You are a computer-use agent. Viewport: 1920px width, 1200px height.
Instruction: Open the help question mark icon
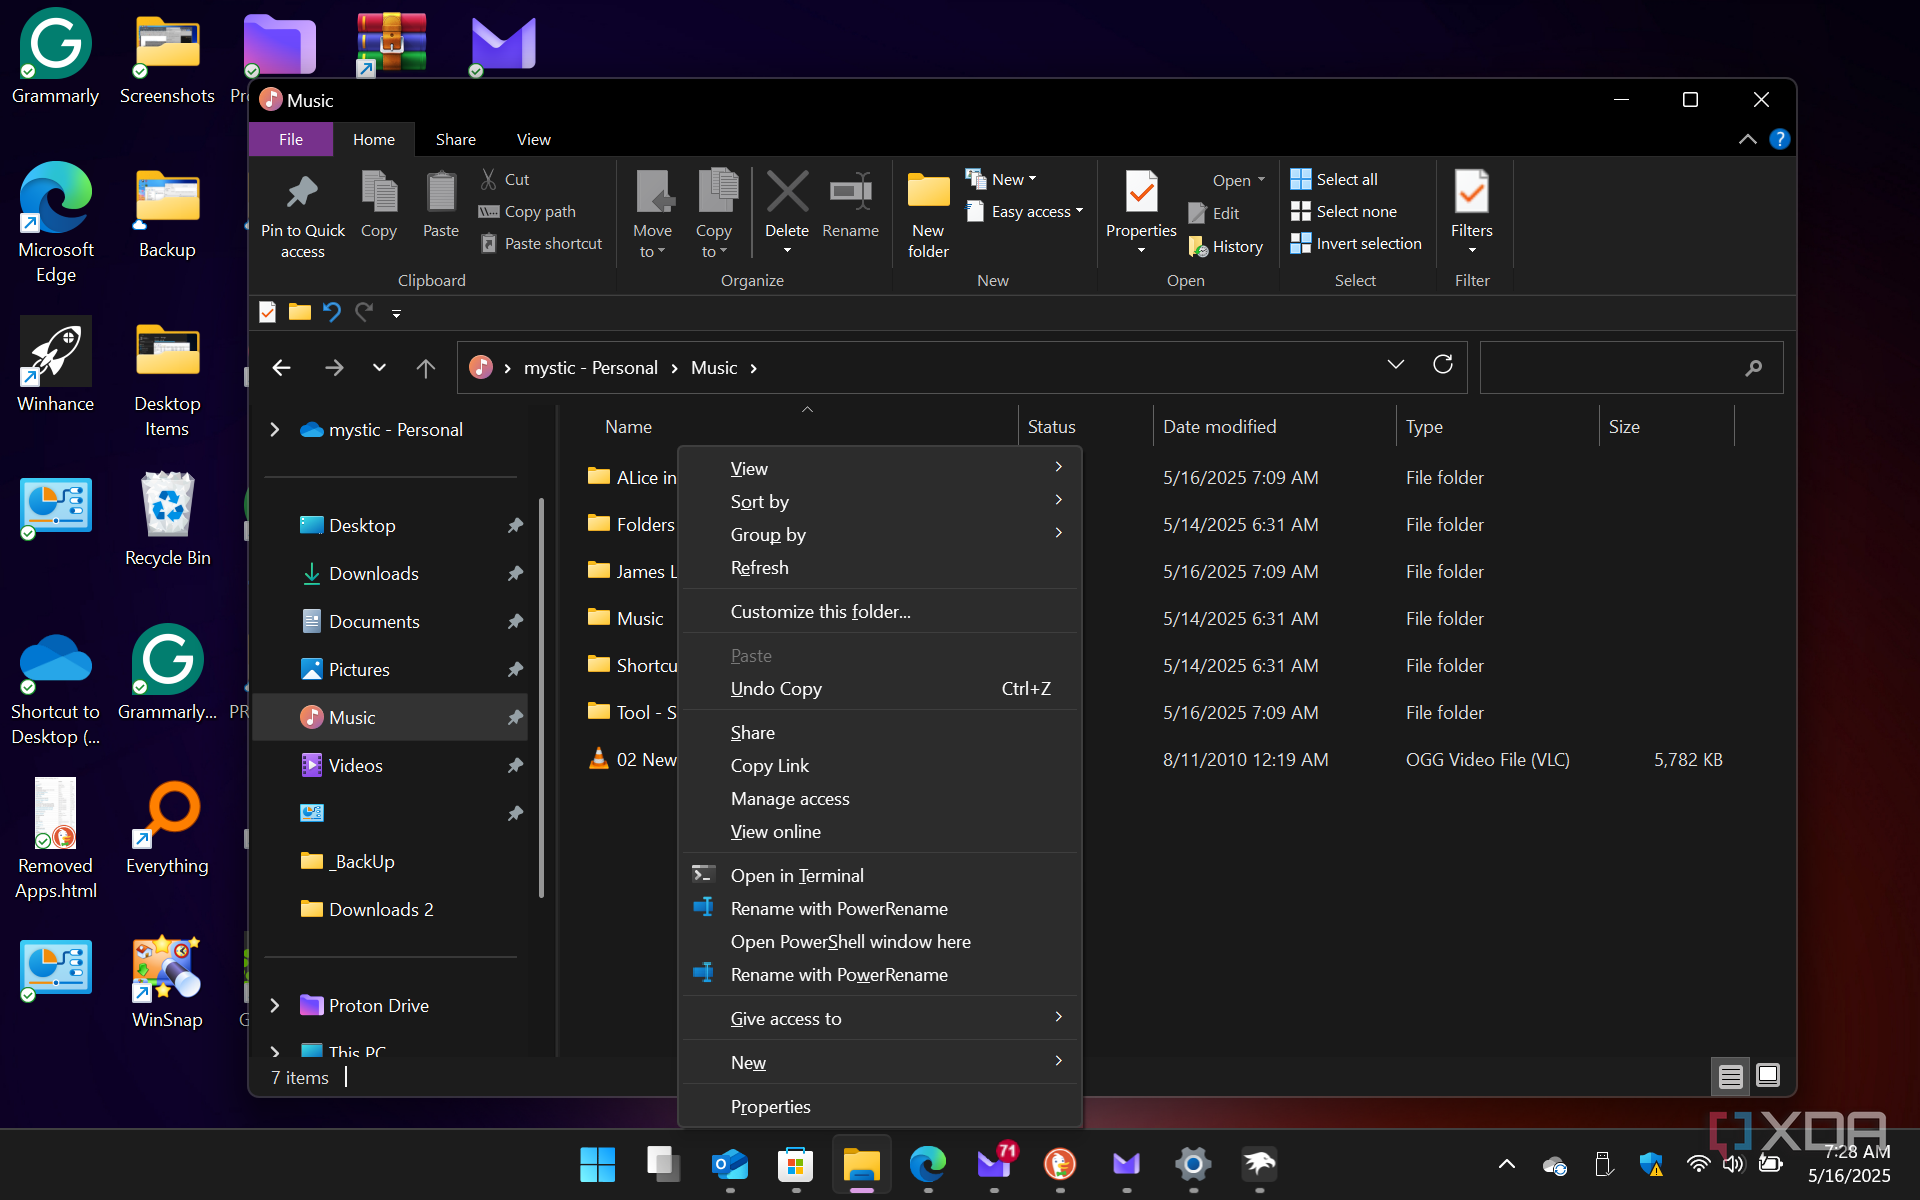1779,139
